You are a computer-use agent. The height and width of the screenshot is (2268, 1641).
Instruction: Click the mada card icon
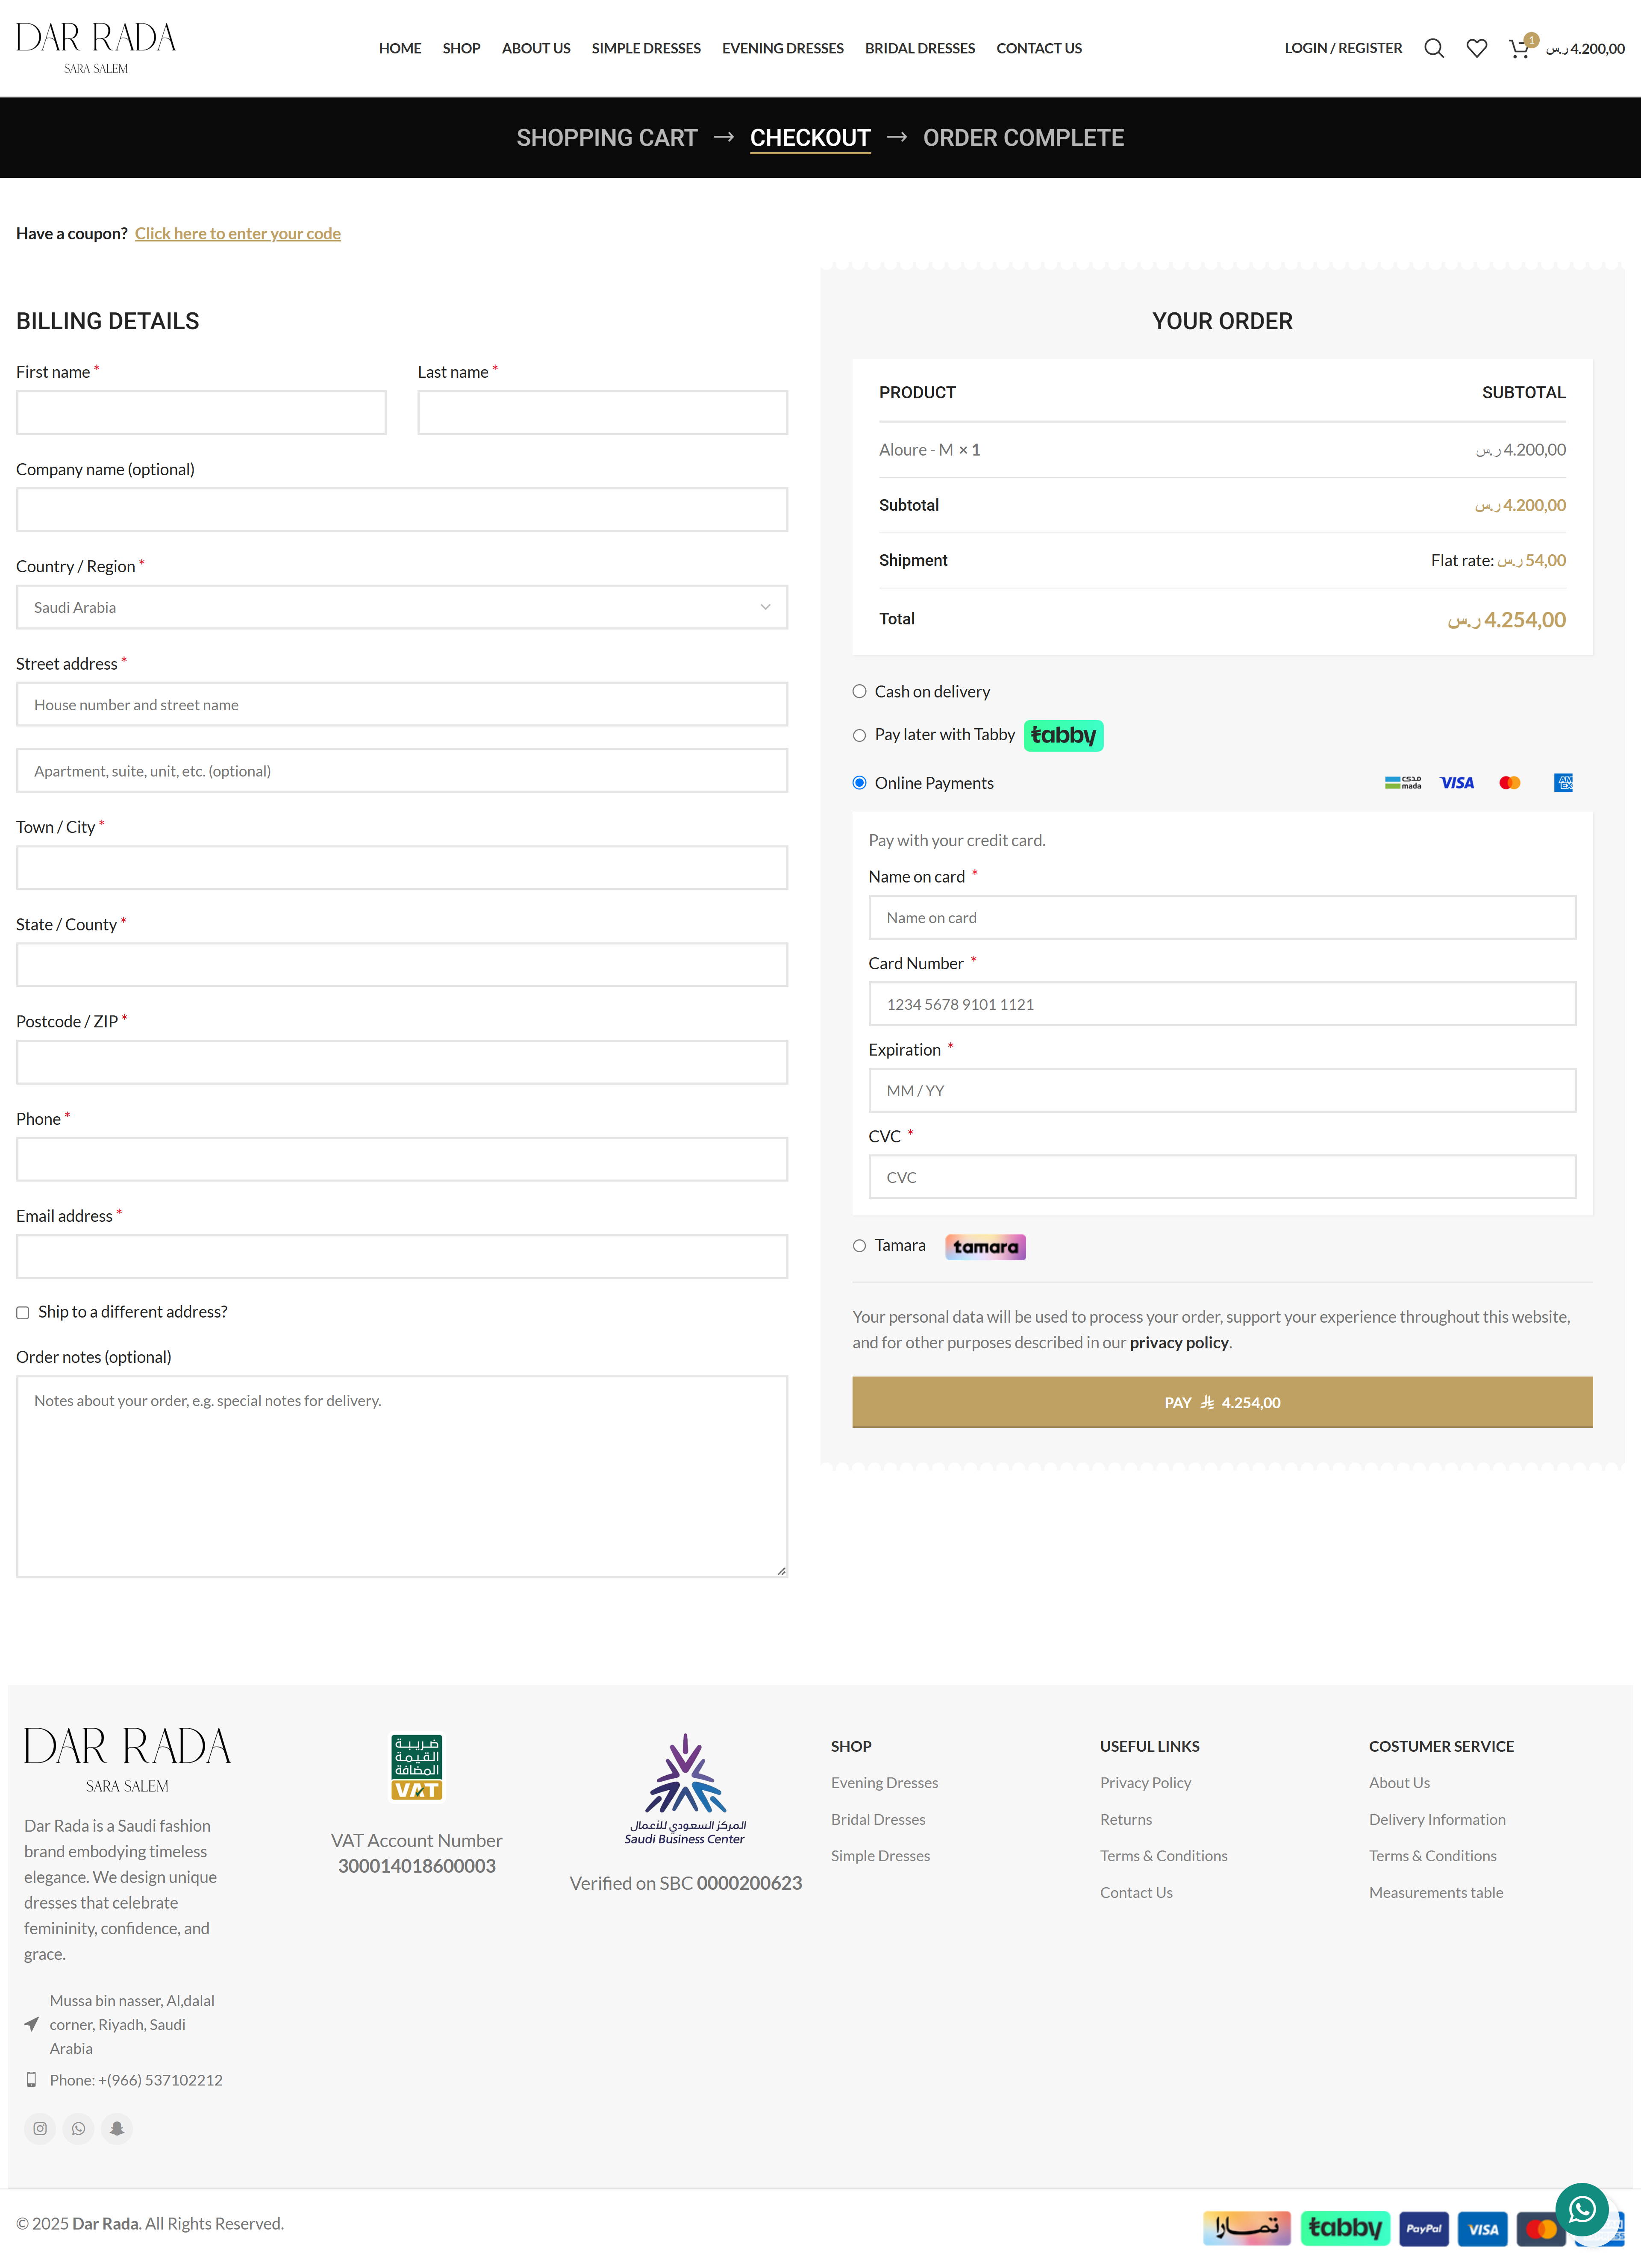[x=1402, y=782]
